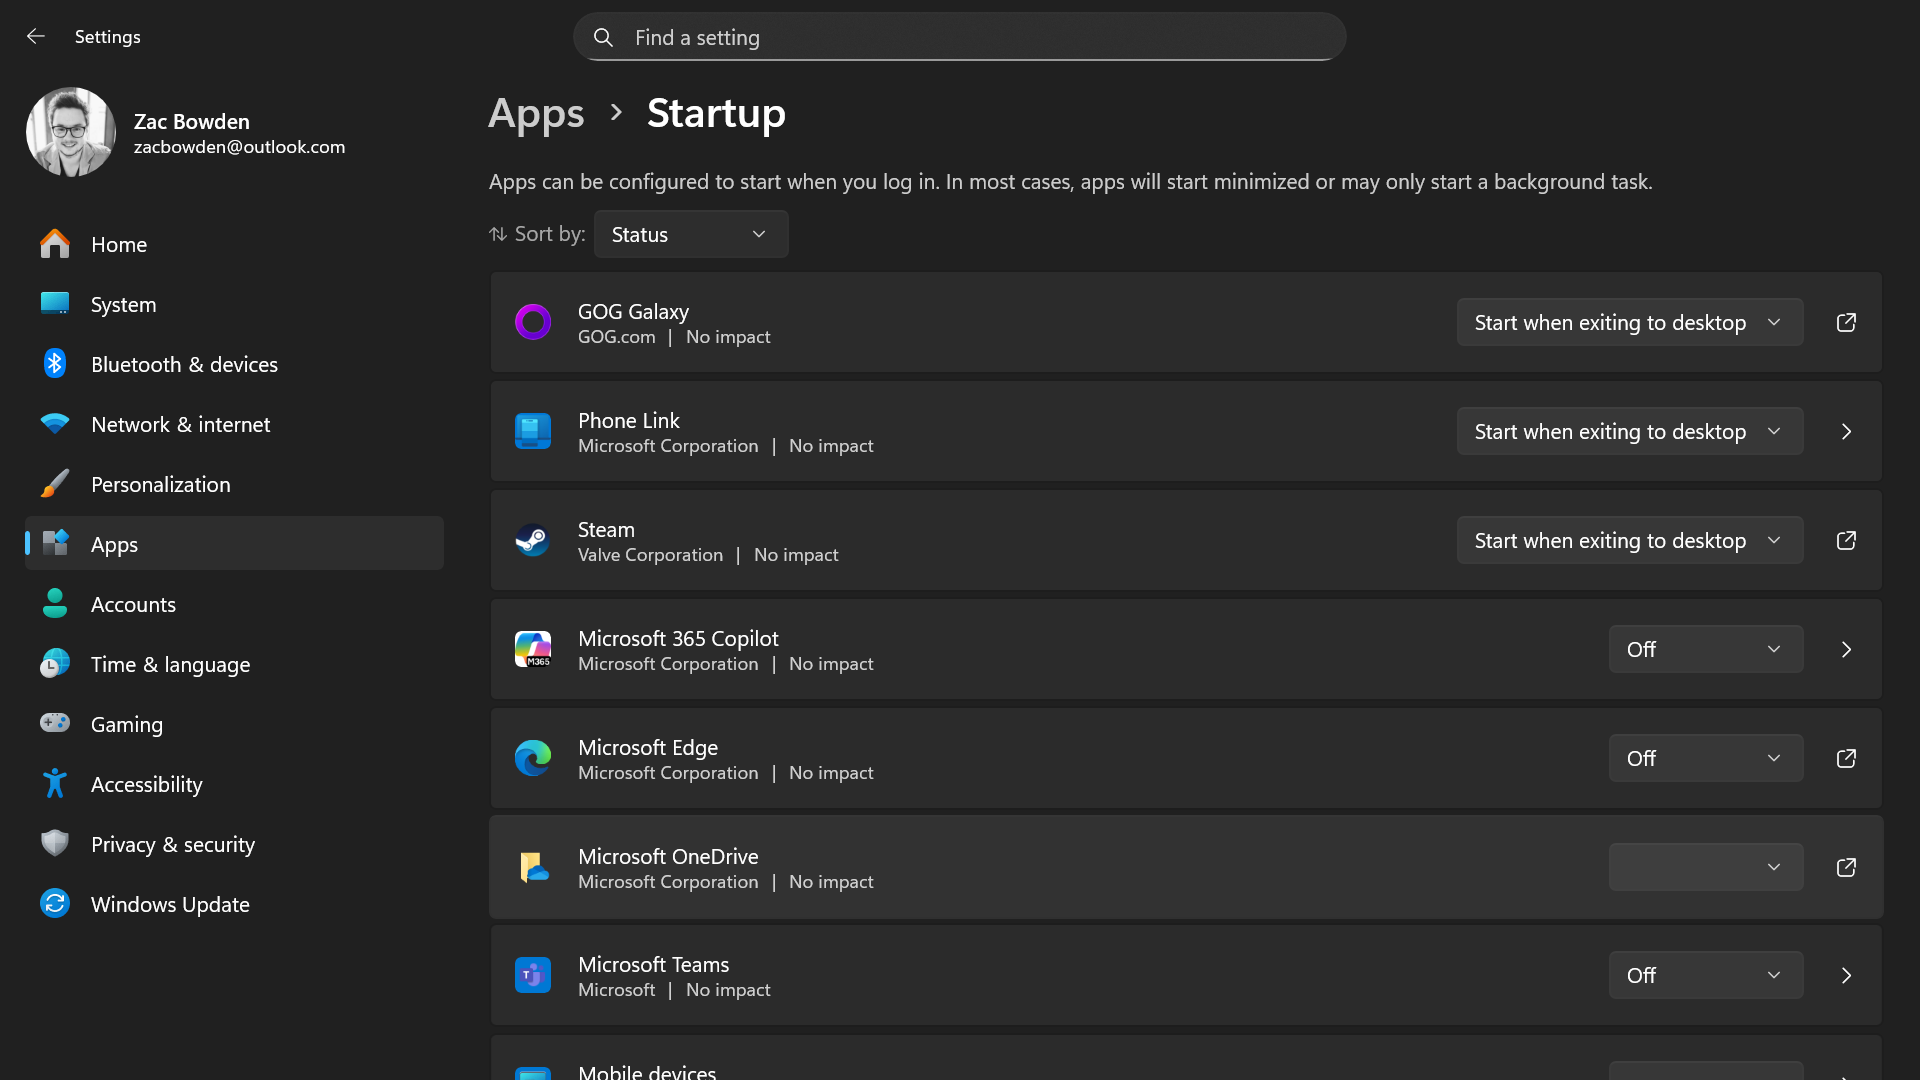Click the GOG Galaxy purple ring icon
The image size is (1920, 1080).
[533, 322]
